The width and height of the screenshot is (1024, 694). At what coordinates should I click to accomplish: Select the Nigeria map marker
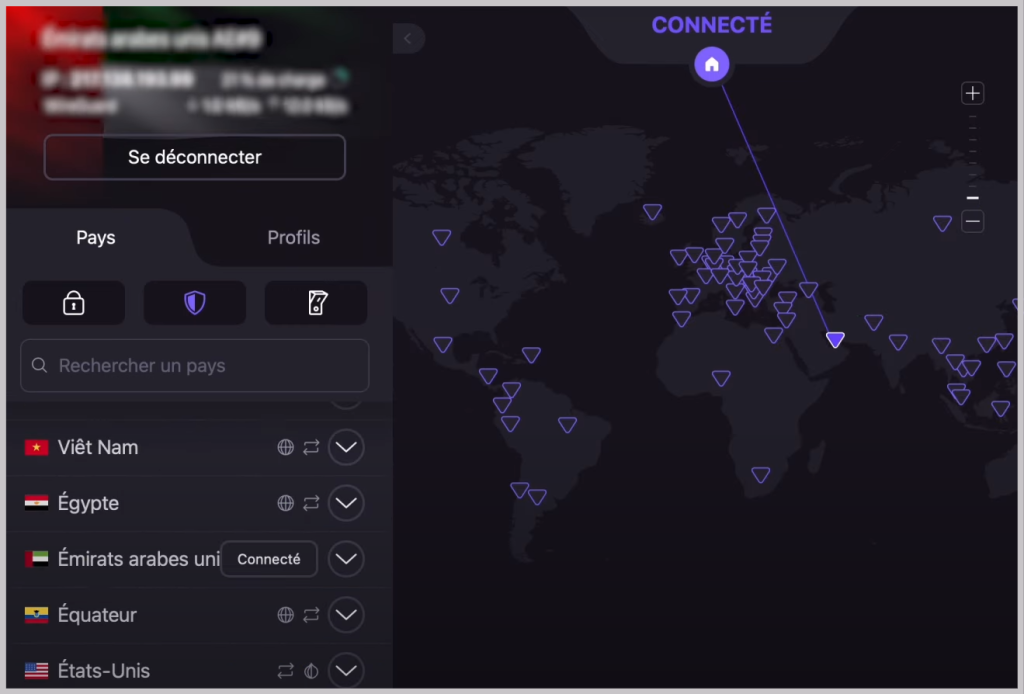coord(721,378)
